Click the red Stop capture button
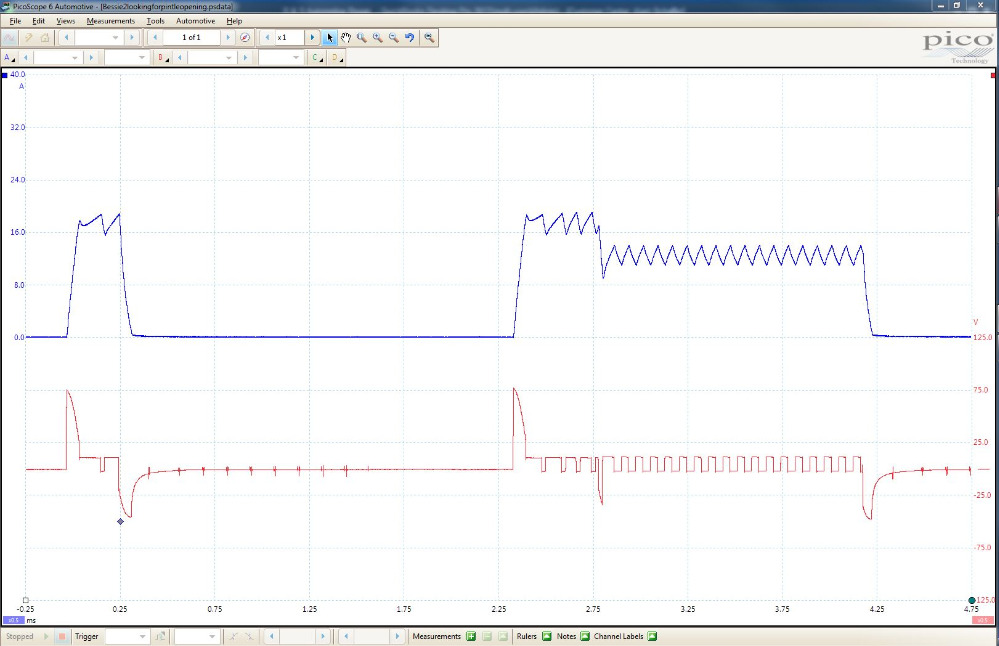The image size is (999, 646). 62,636
